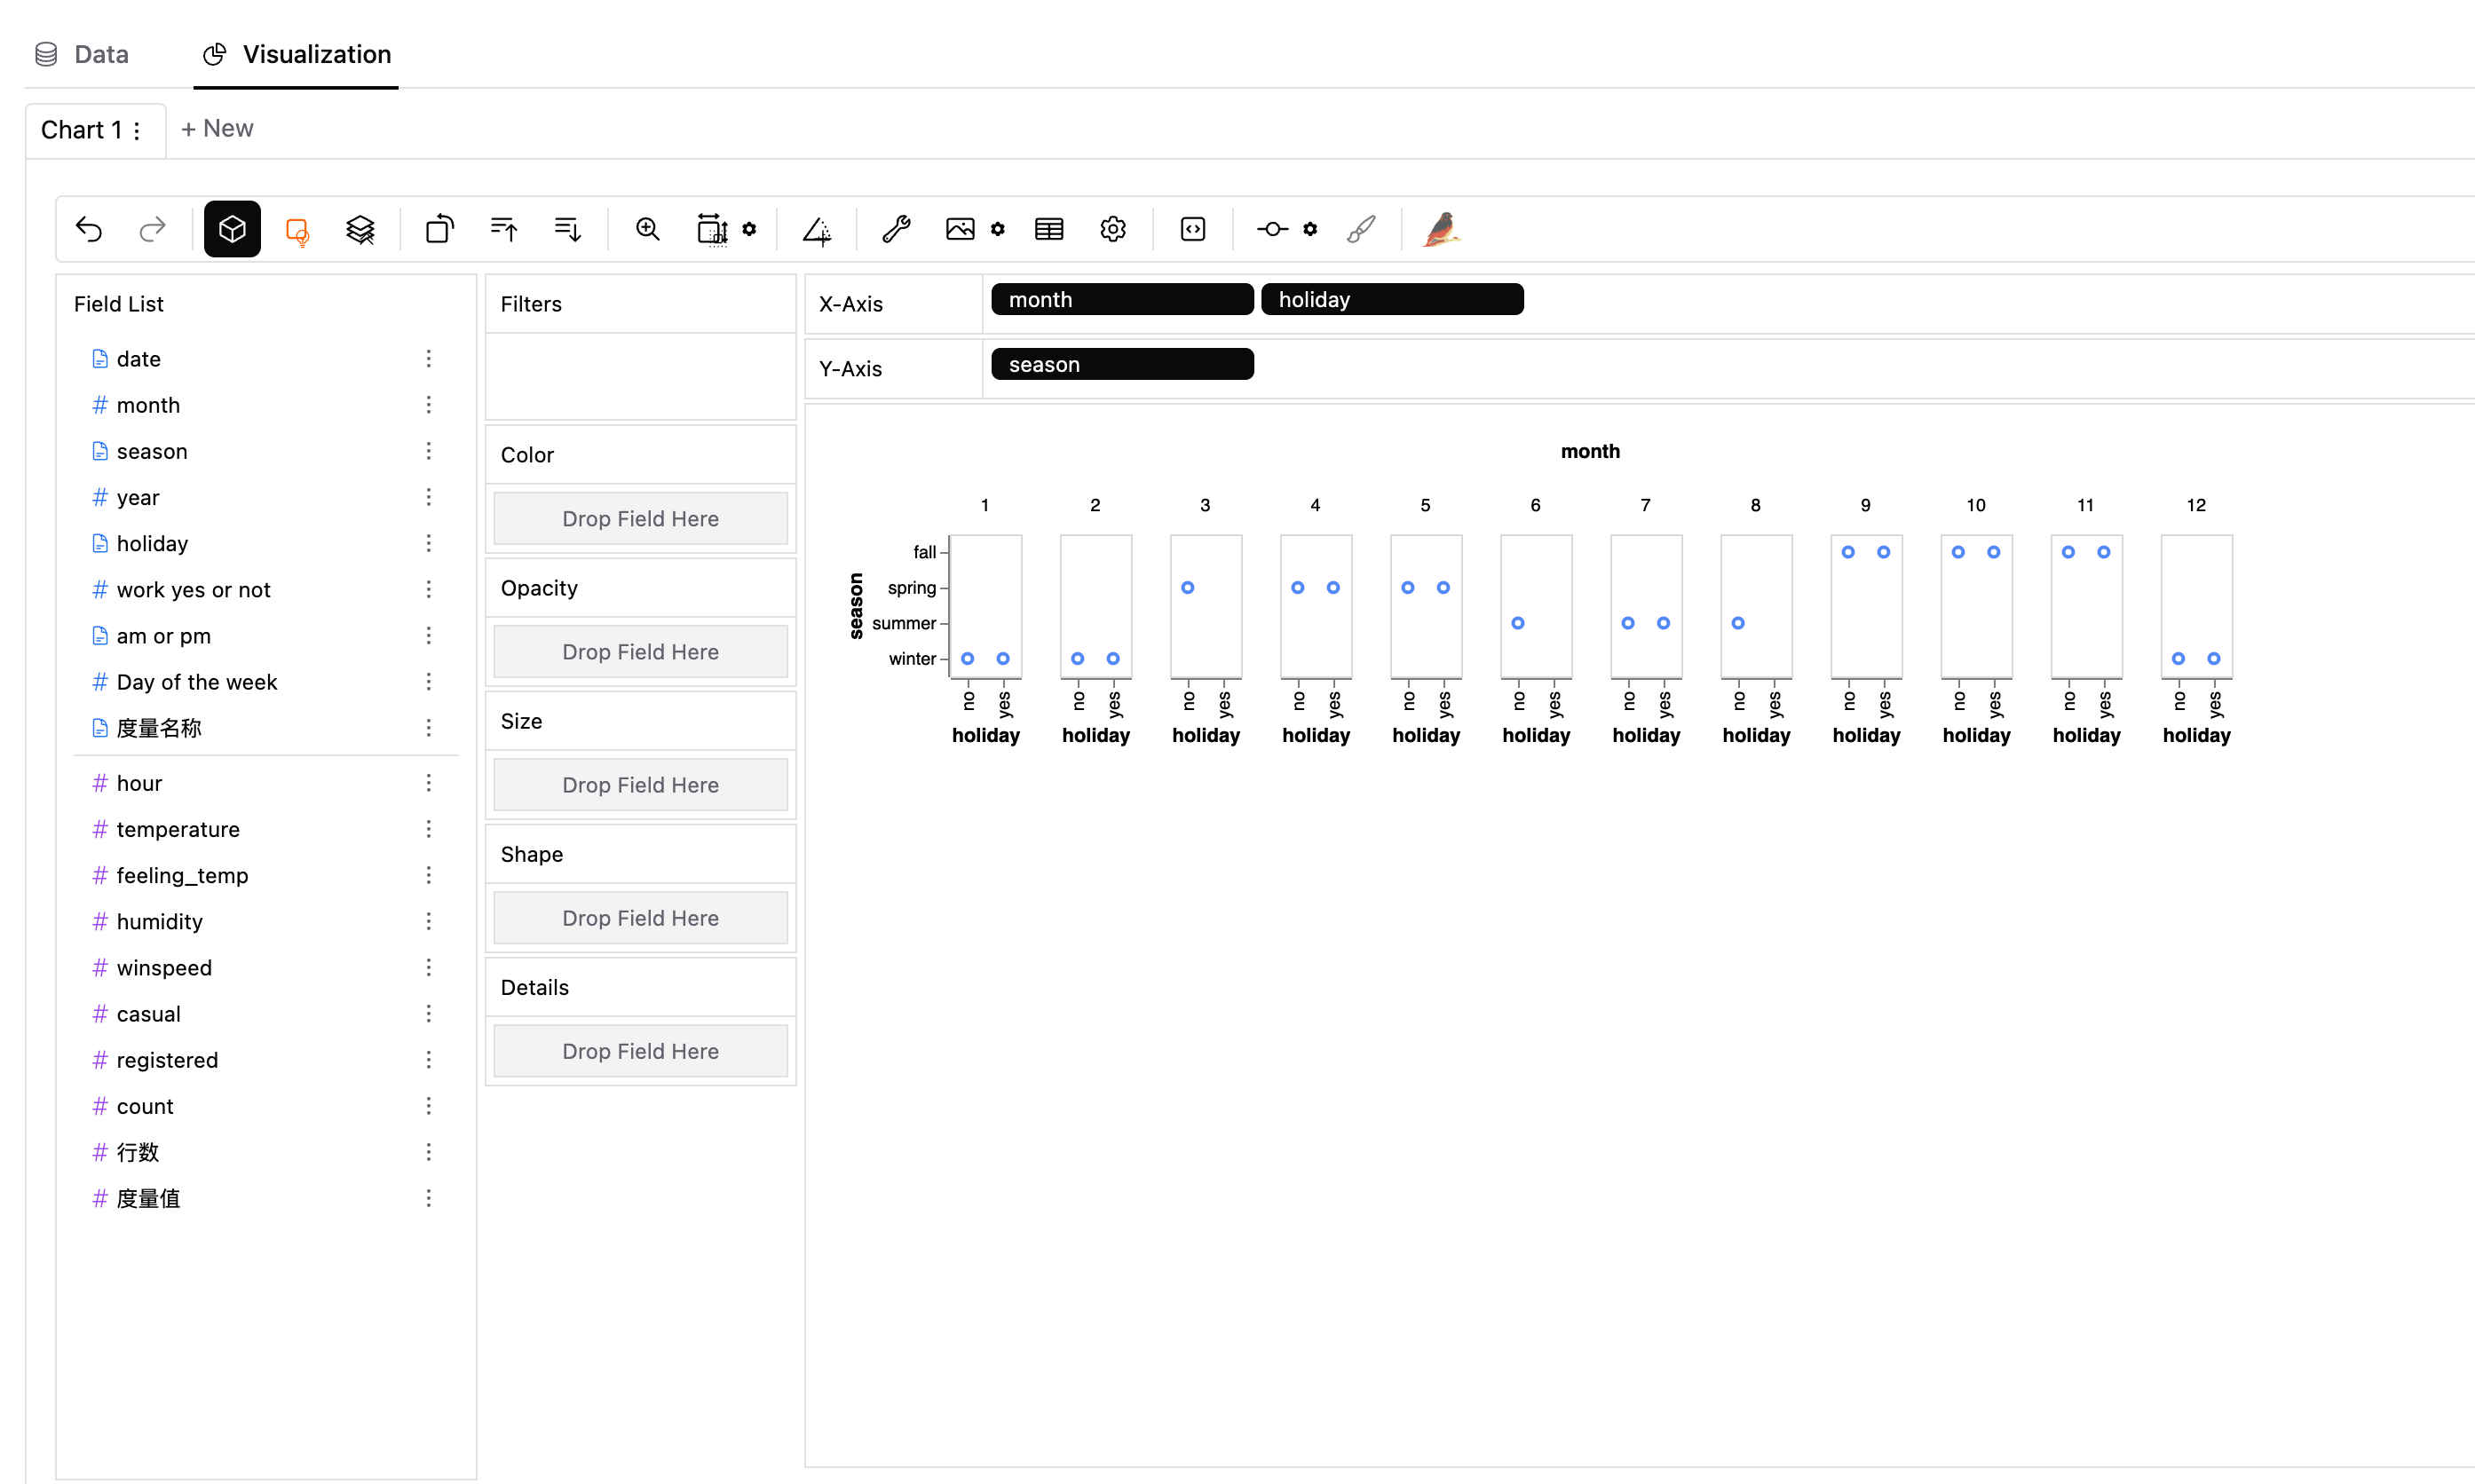Toggle the stack mode layers icon
The width and height of the screenshot is (2475, 1484).
point(360,229)
